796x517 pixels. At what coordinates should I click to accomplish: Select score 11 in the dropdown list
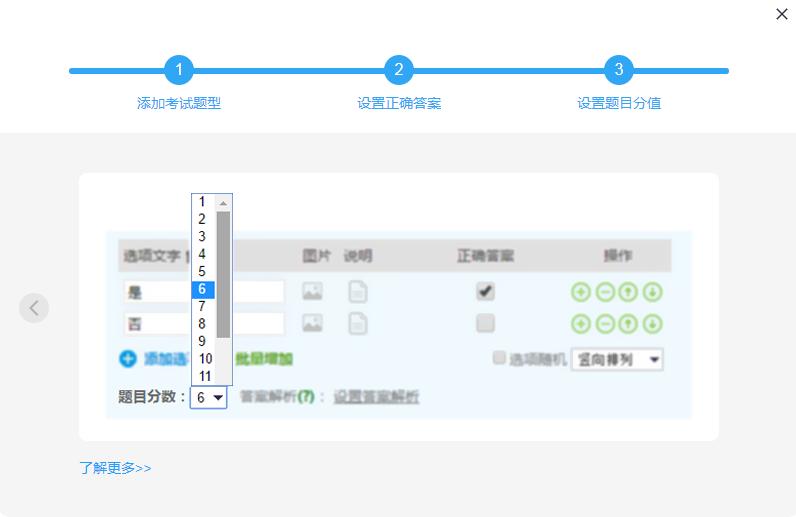(x=203, y=376)
